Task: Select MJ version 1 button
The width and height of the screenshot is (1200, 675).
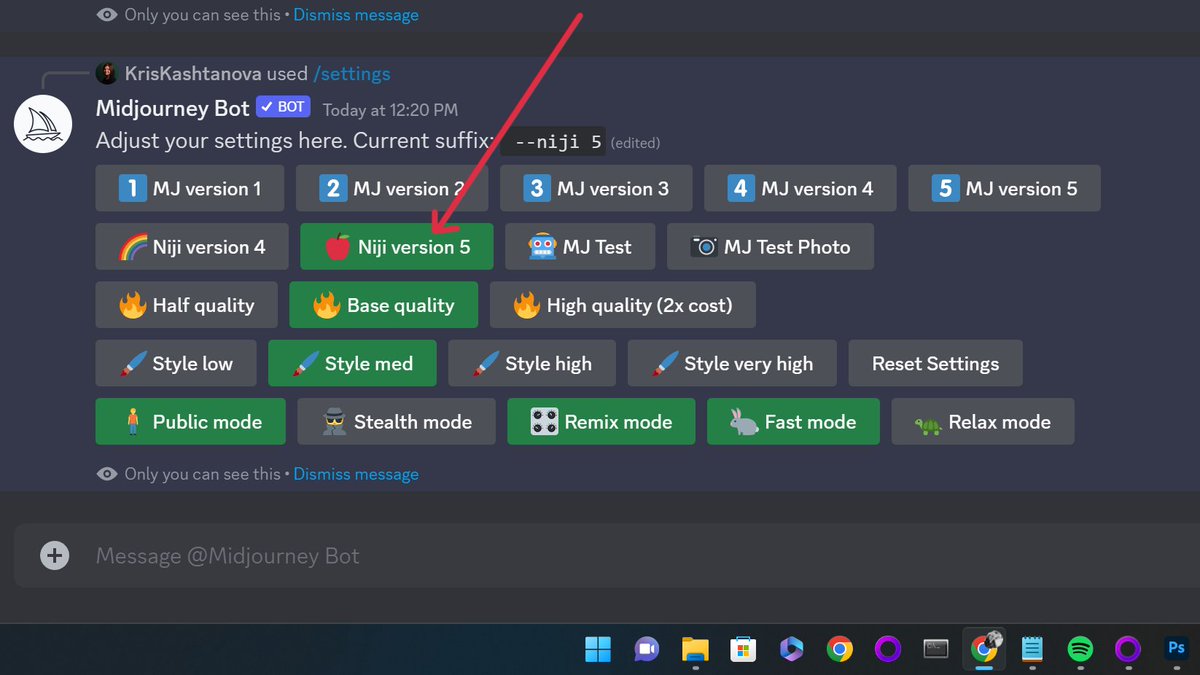Action: click(190, 188)
